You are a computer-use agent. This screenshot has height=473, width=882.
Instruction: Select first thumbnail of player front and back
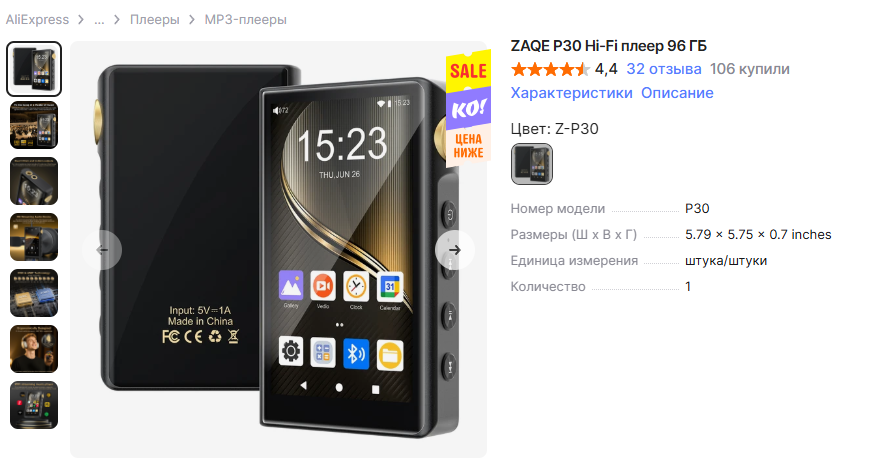34,69
